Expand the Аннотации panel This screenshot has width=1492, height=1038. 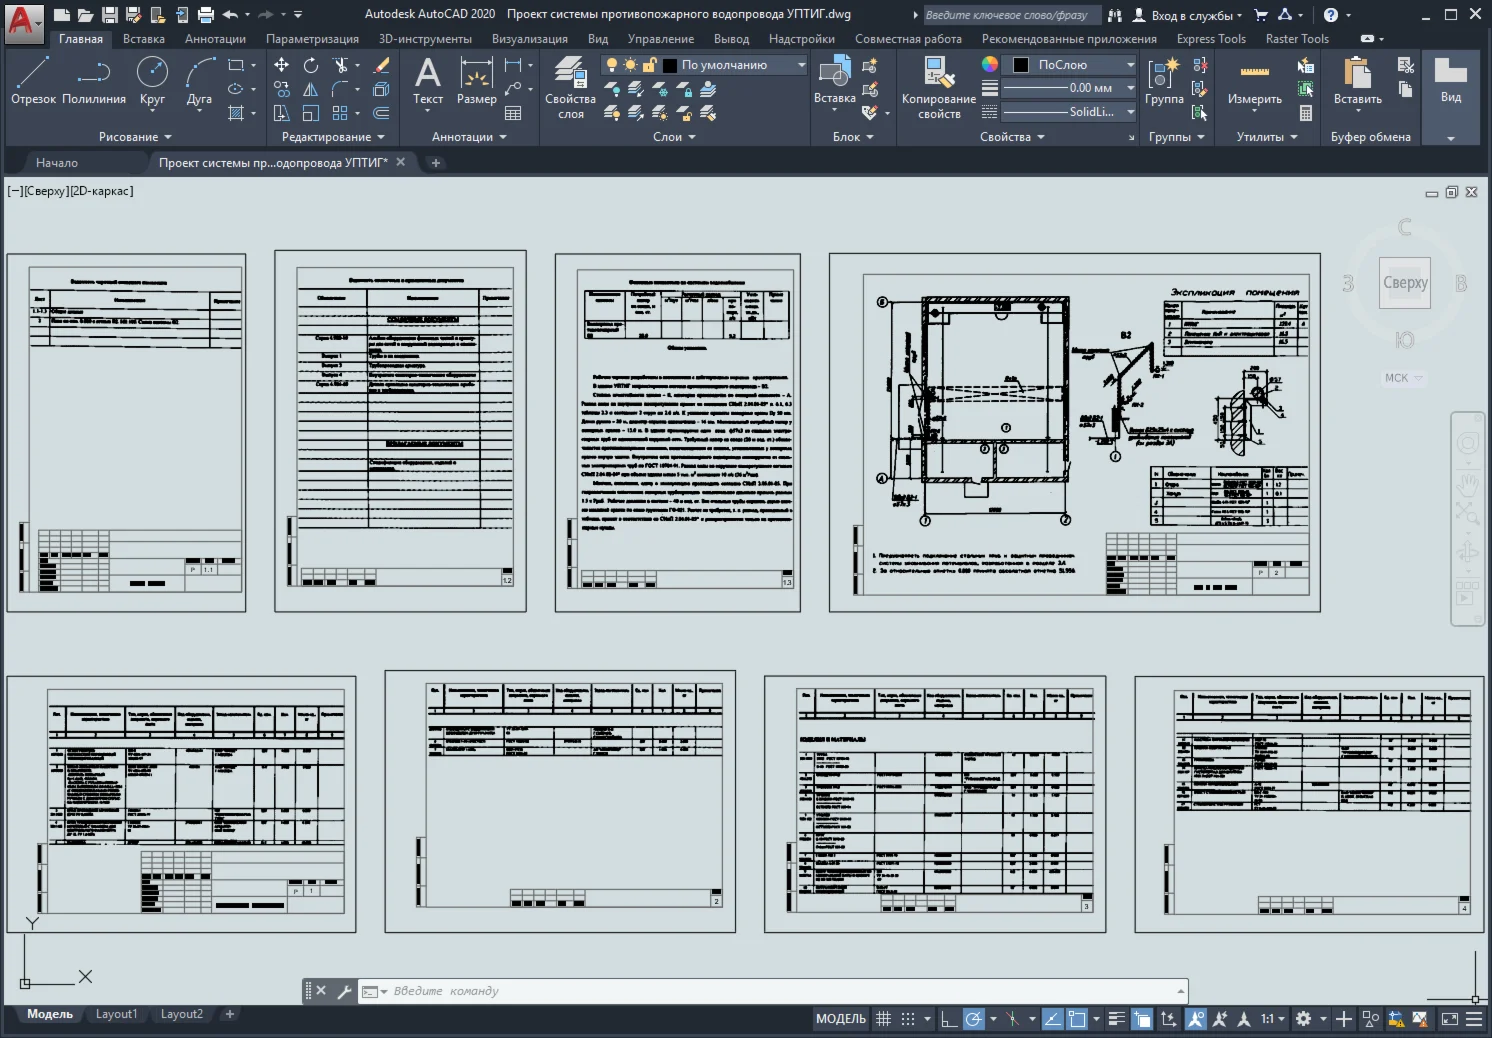(469, 137)
